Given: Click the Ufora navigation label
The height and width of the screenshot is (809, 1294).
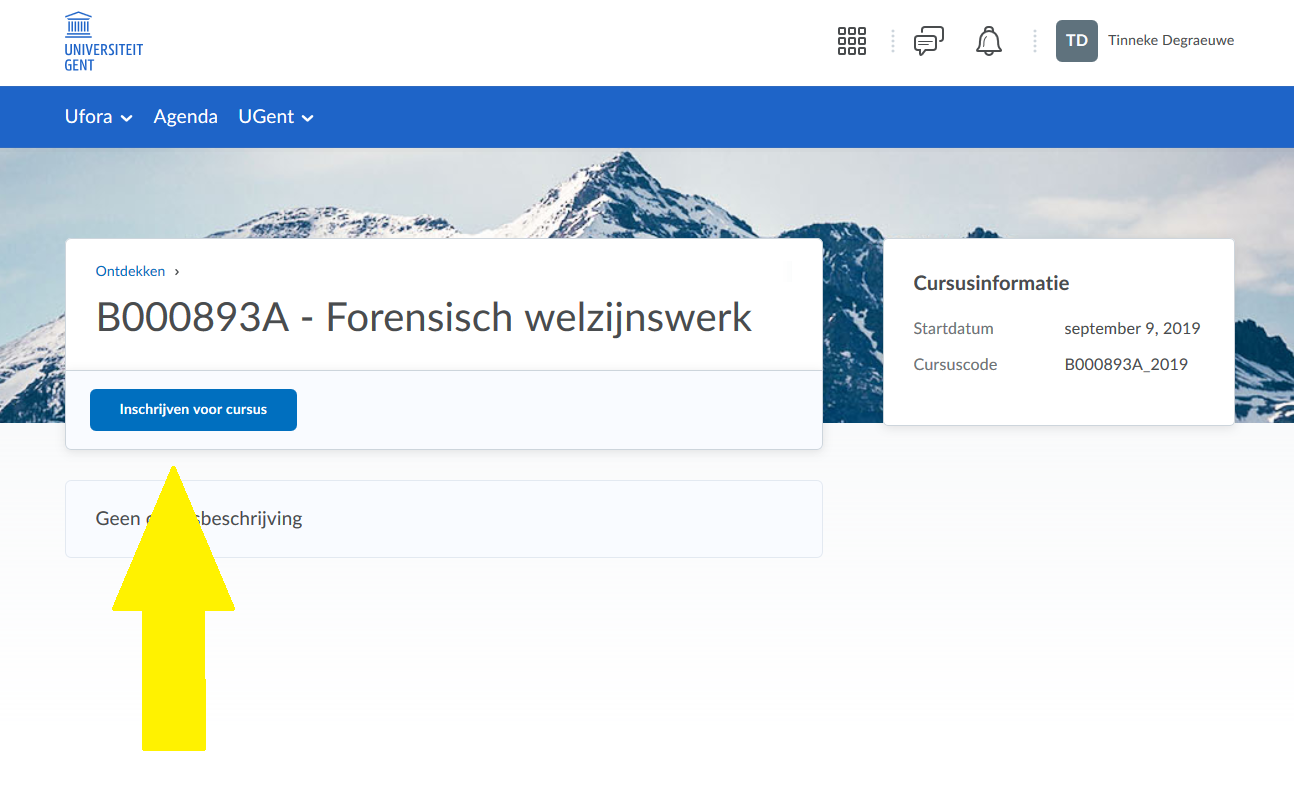Looking at the screenshot, I should coord(88,117).
